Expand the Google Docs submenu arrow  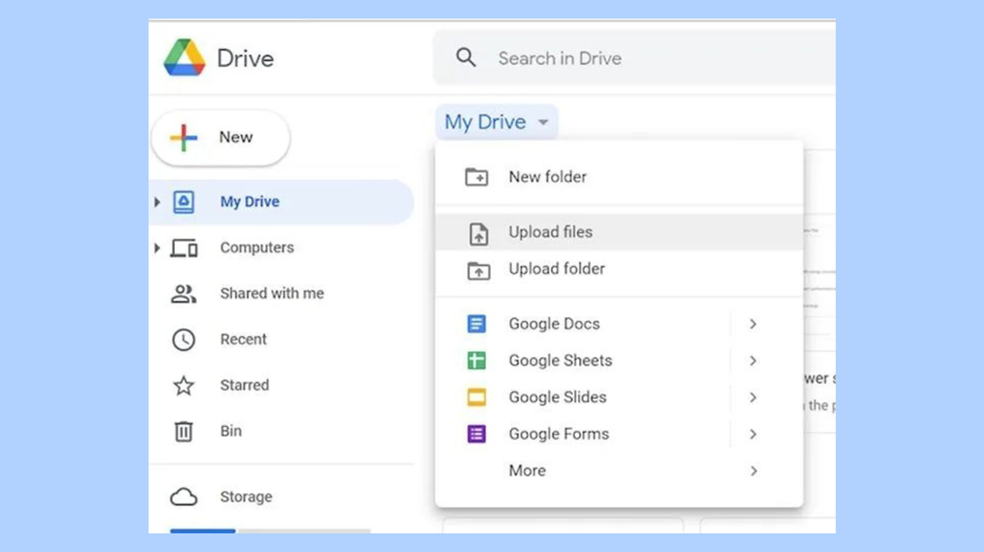pyautogui.click(x=752, y=324)
